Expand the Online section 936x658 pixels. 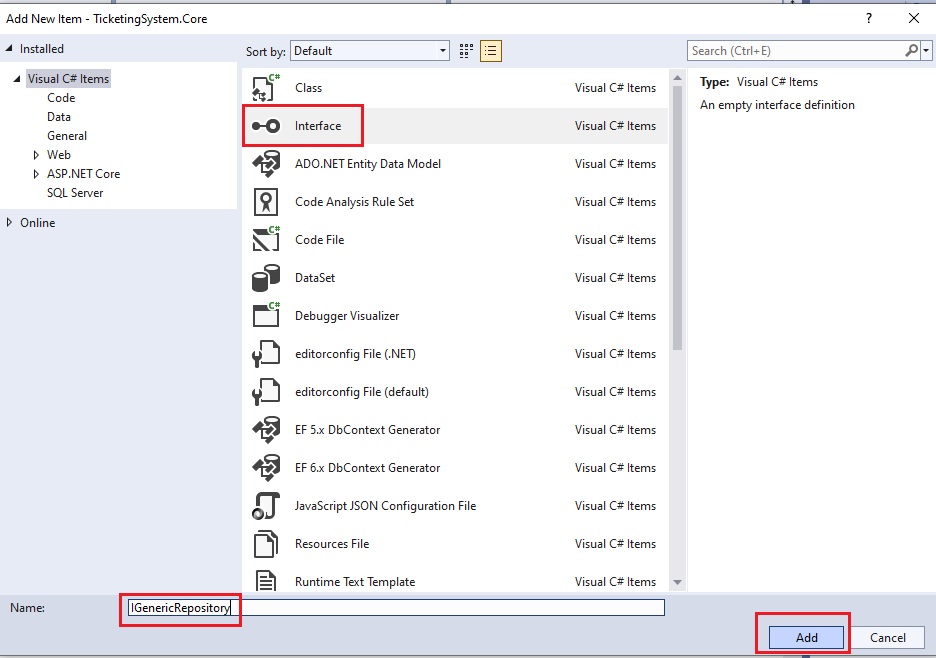pyautogui.click(x=9, y=223)
